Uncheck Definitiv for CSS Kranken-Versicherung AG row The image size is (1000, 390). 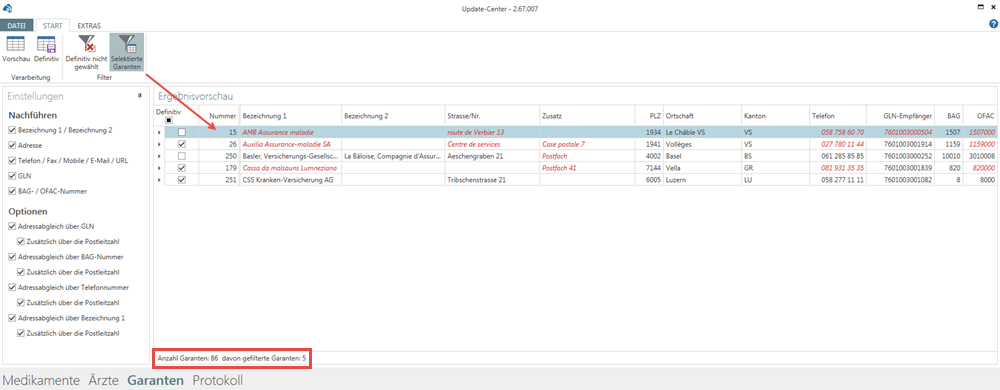click(x=182, y=180)
